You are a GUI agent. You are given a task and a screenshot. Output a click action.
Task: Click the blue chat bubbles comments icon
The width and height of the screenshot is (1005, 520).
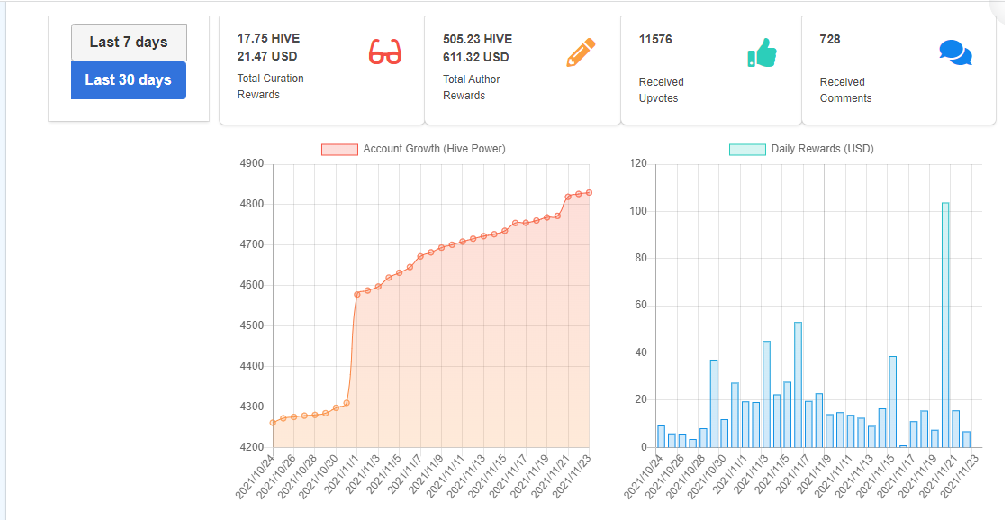[956, 53]
